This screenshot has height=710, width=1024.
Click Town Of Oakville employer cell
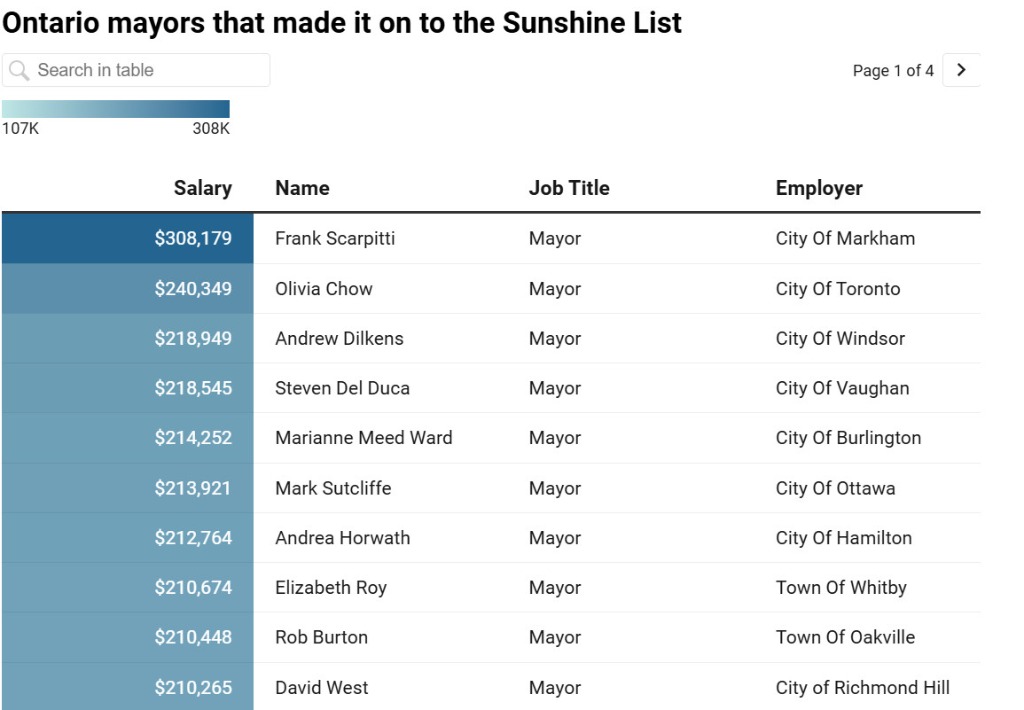(844, 637)
